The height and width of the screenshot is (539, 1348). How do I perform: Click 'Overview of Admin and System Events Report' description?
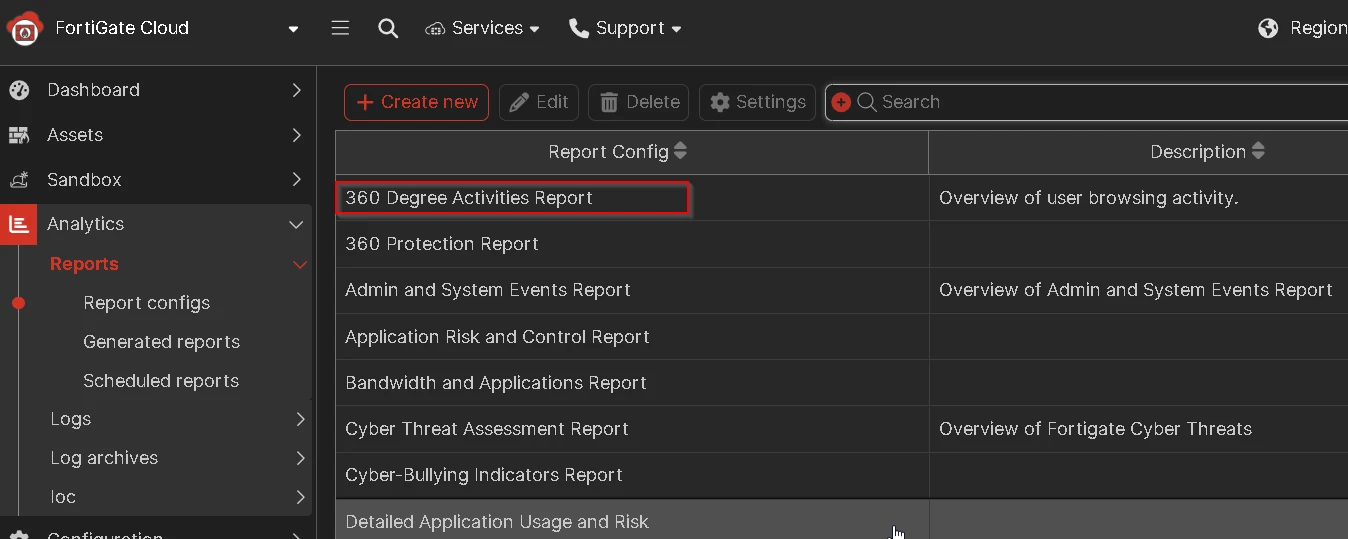(x=1136, y=290)
